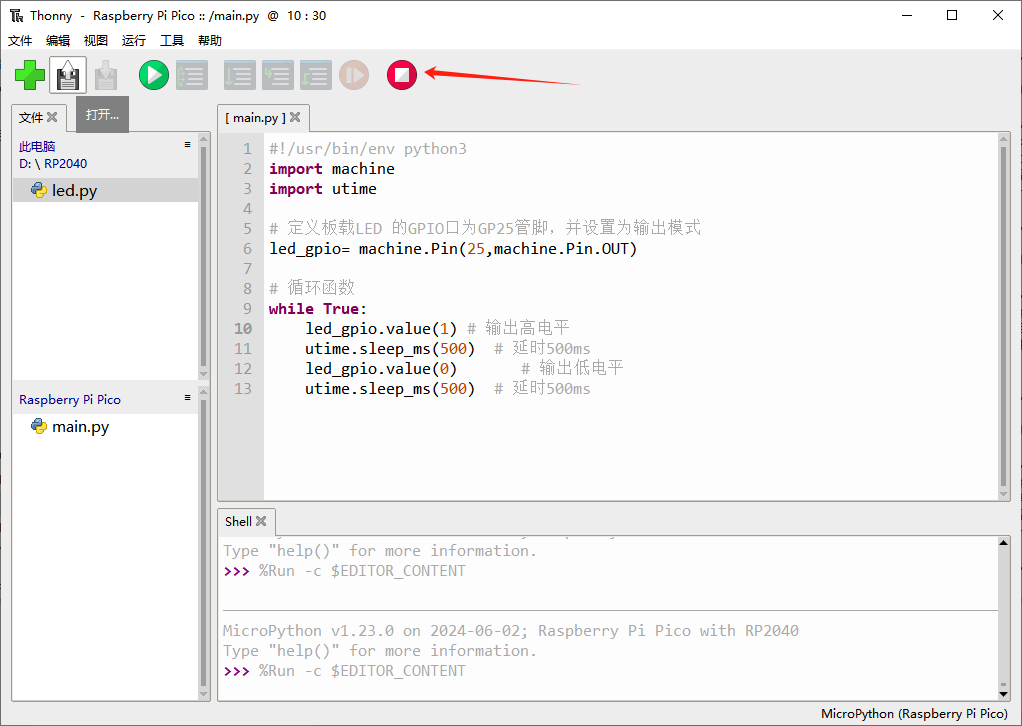
Task: Click the shebang line #!/usr/bin/env python3
Action: pyautogui.click(x=368, y=149)
